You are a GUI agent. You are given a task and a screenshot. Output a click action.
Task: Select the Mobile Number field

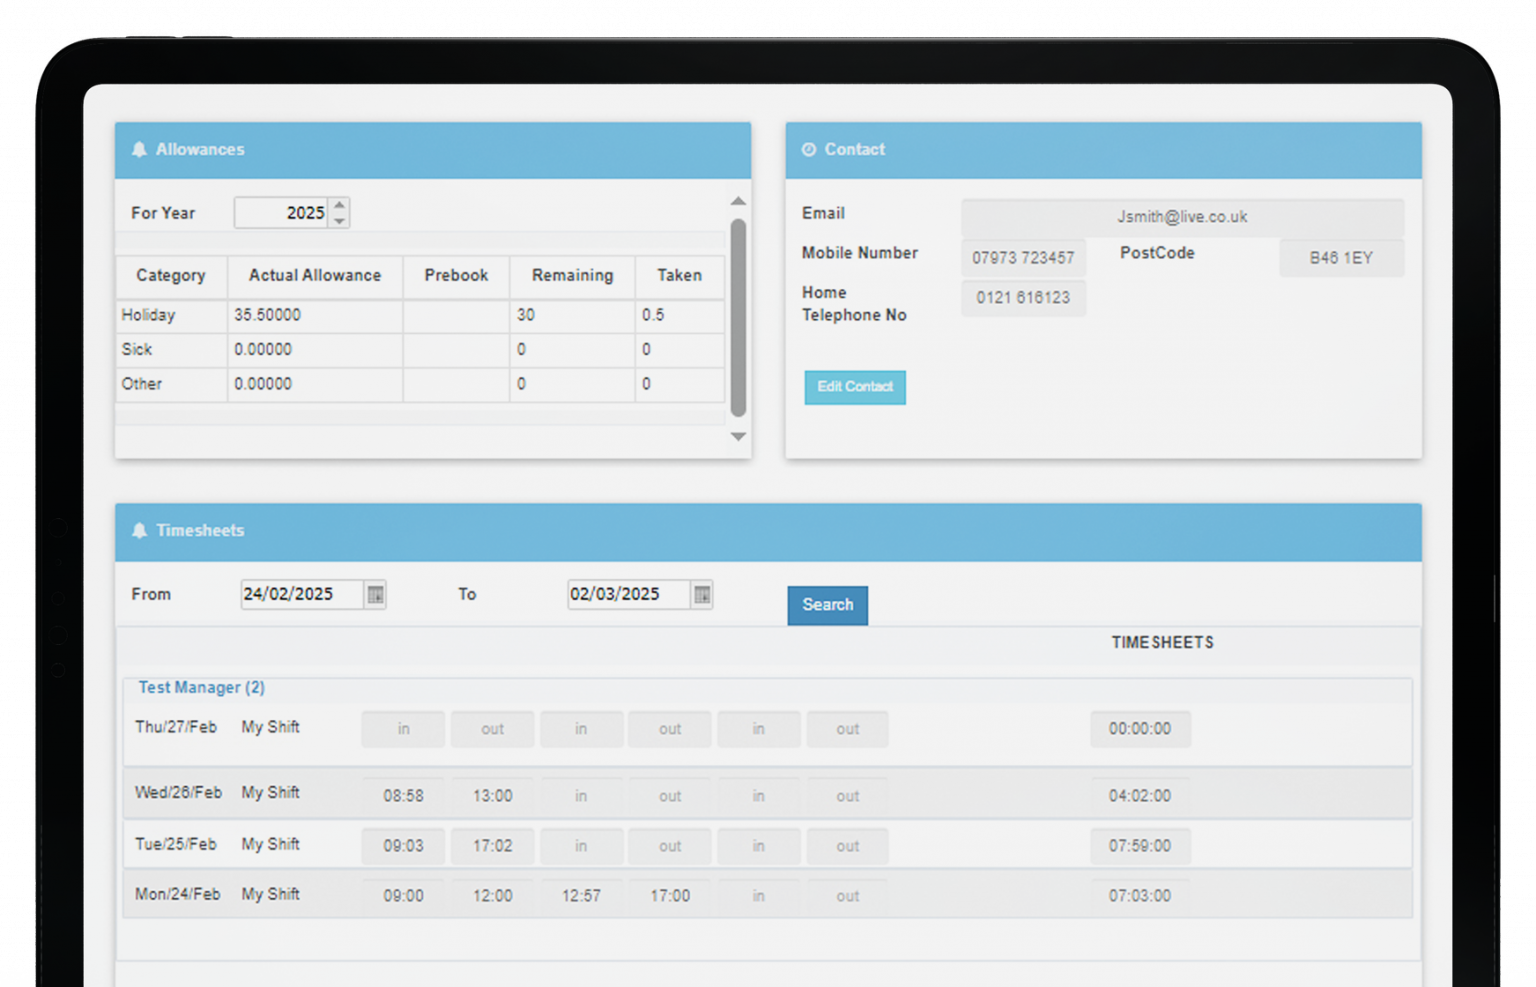click(x=1023, y=257)
